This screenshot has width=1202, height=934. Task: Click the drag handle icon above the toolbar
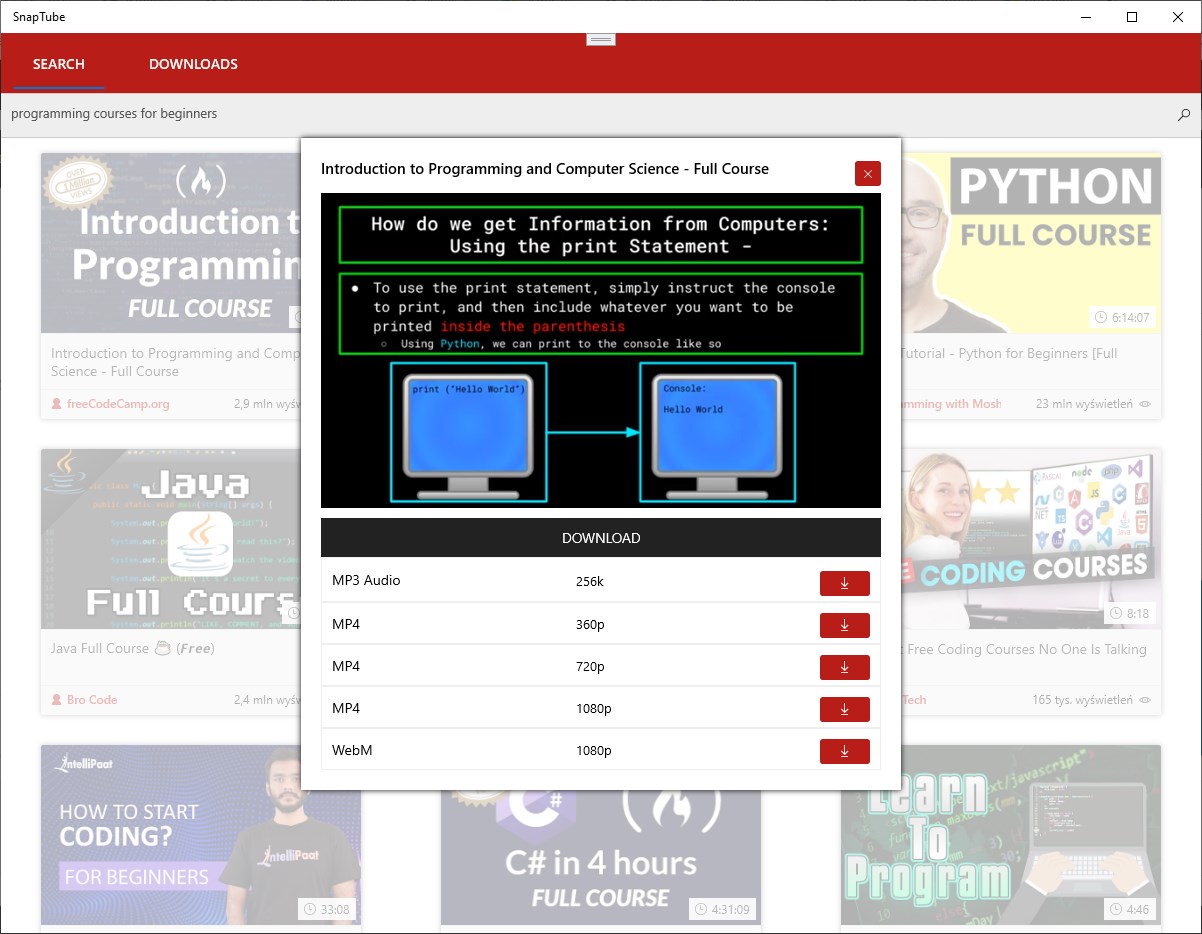point(600,37)
